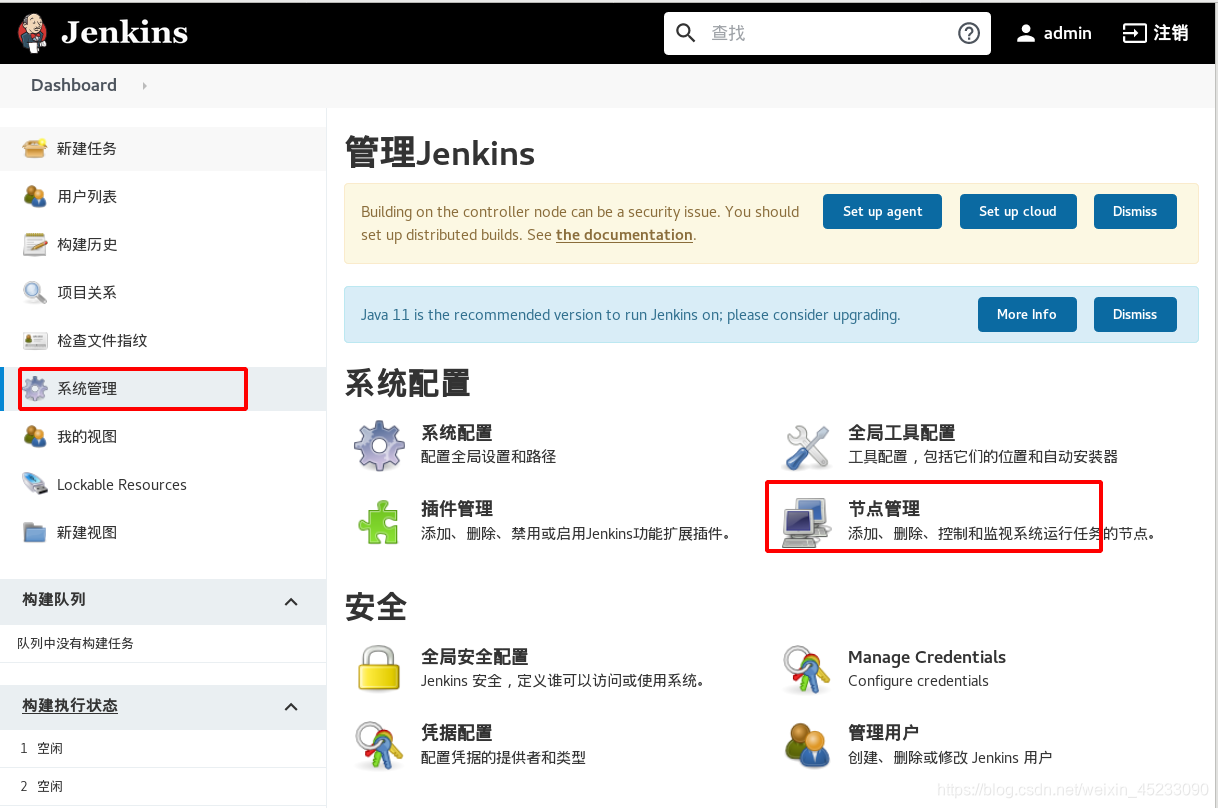Click the search magnifier icon
The height and width of the screenshot is (808, 1218).
coord(686,33)
